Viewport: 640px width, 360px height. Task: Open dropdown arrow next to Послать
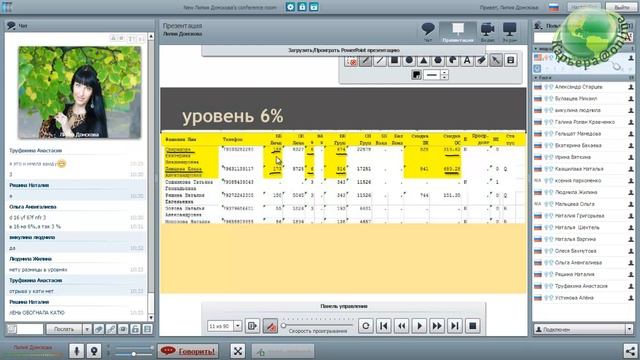[87, 329]
